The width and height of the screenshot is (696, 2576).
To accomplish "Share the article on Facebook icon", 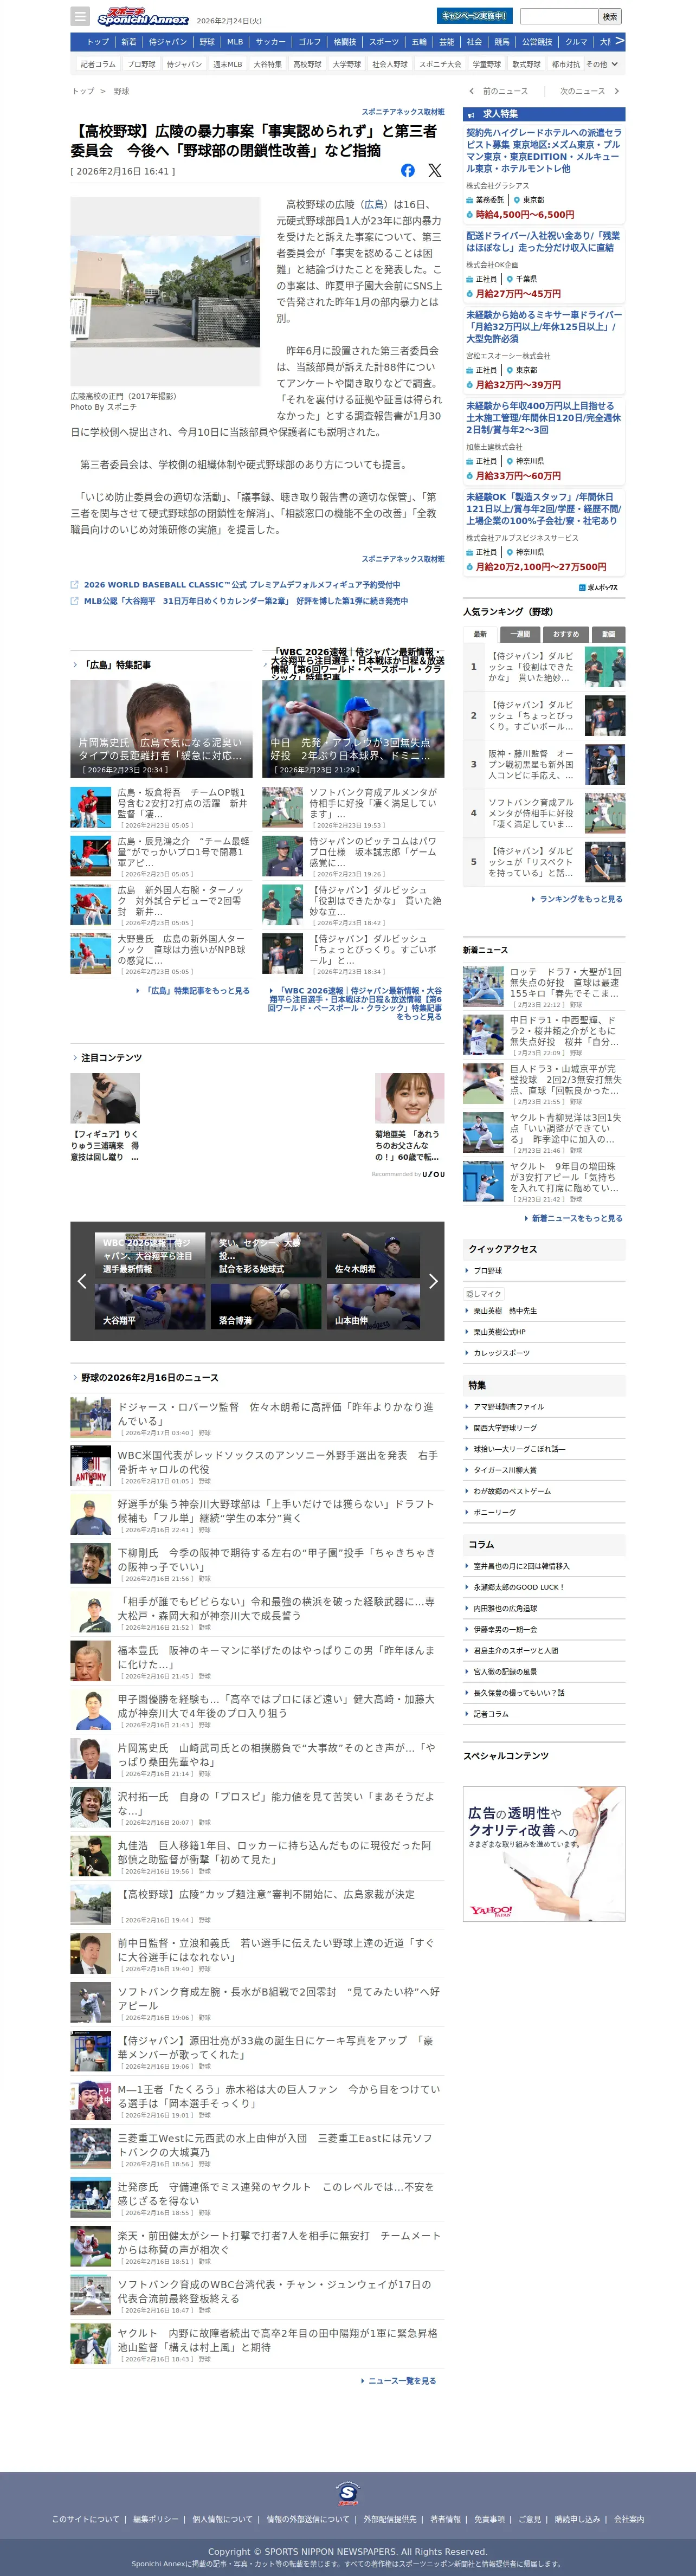I will pos(408,171).
